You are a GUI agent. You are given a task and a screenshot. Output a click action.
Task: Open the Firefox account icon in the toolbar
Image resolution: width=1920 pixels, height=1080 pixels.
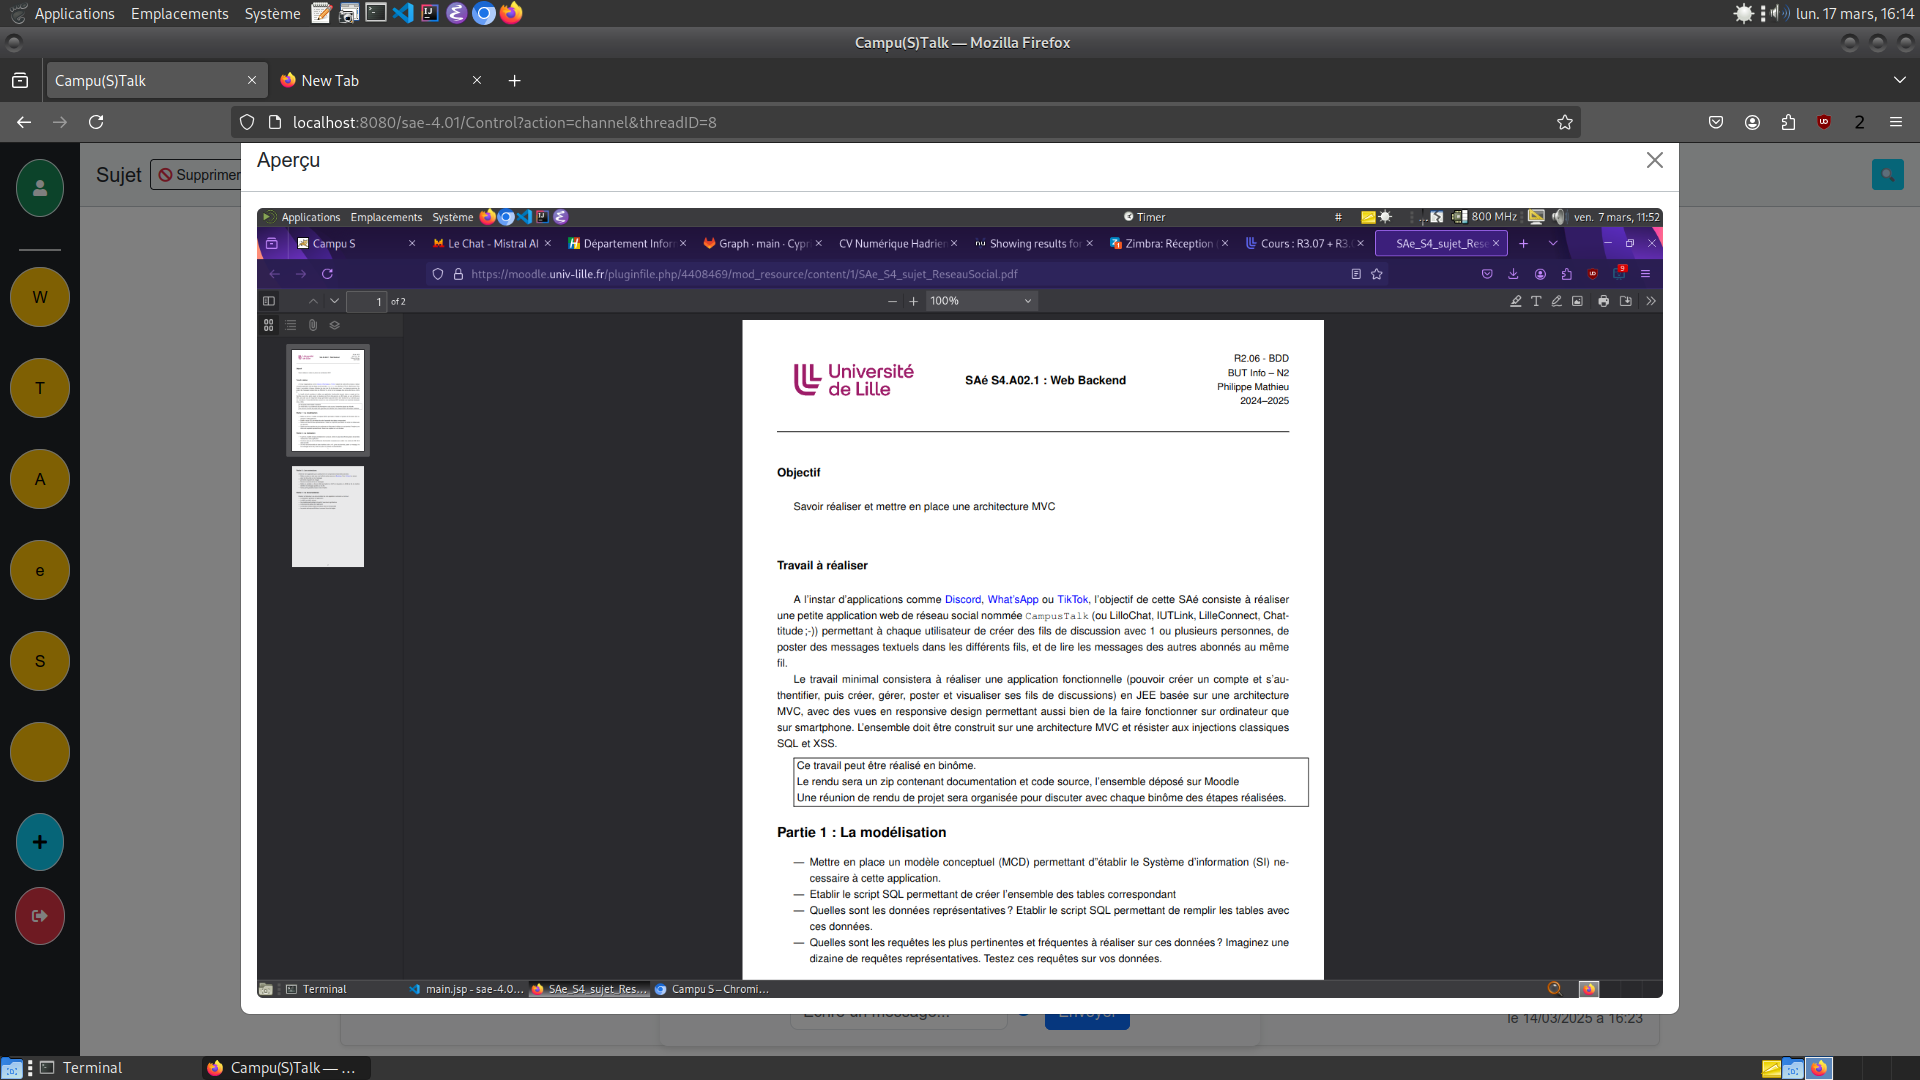(x=1752, y=122)
